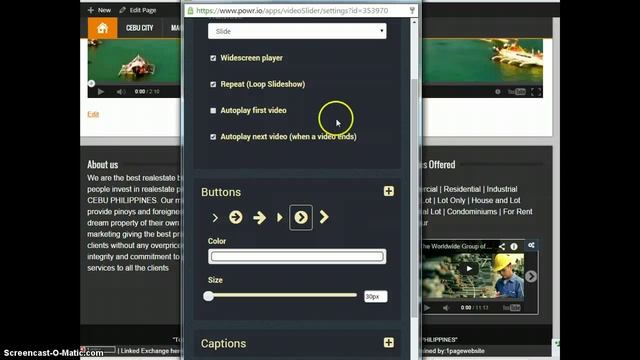Pick the thick chevron button style
This screenshot has height=360, width=640.
pyautogui.click(x=324, y=217)
